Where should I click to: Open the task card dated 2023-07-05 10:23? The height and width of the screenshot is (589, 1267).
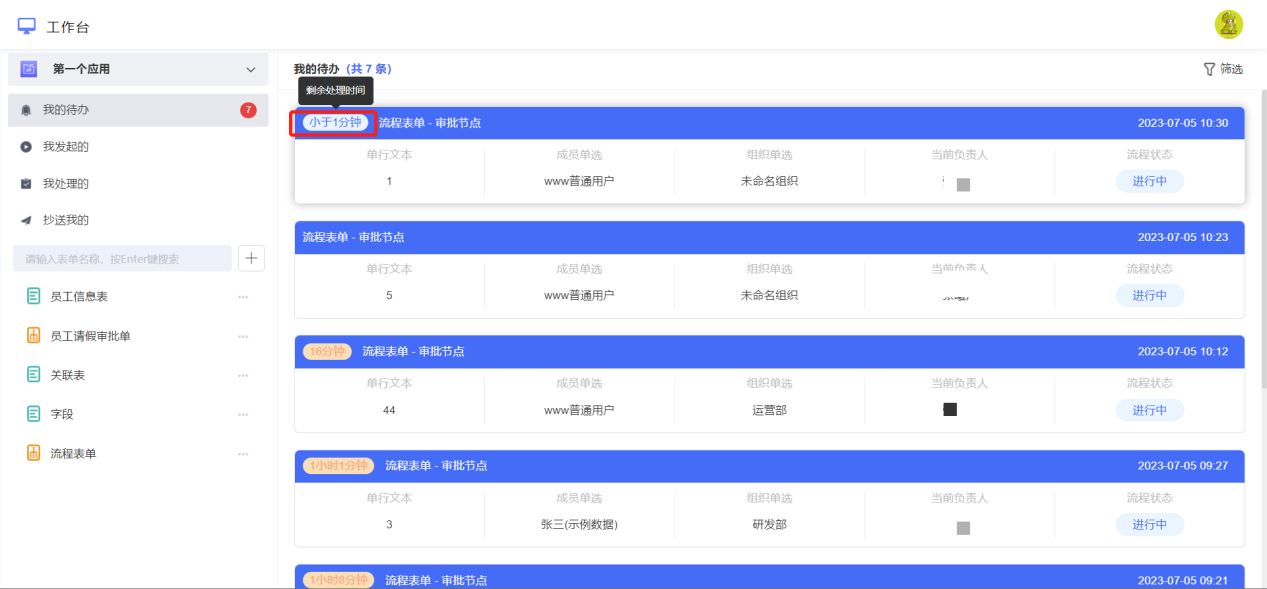click(x=769, y=270)
